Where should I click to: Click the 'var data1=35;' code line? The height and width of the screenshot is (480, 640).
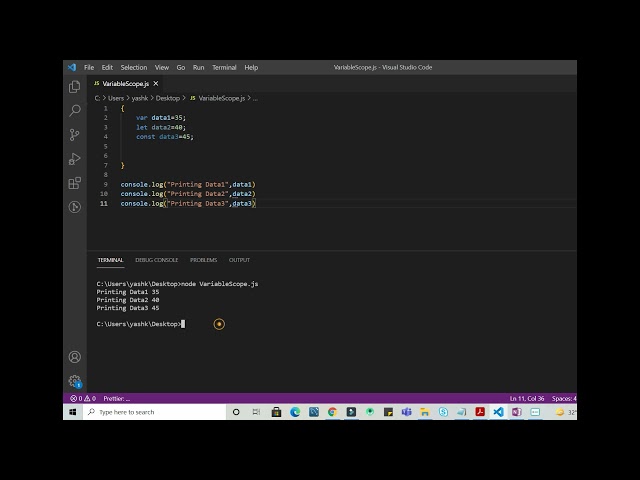click(x=161, y=118)
